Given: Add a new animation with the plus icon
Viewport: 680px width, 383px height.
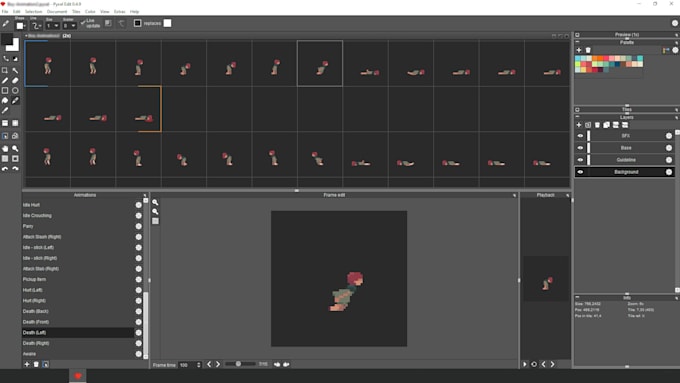Looking at the screenshot, I should coord(27,364).
